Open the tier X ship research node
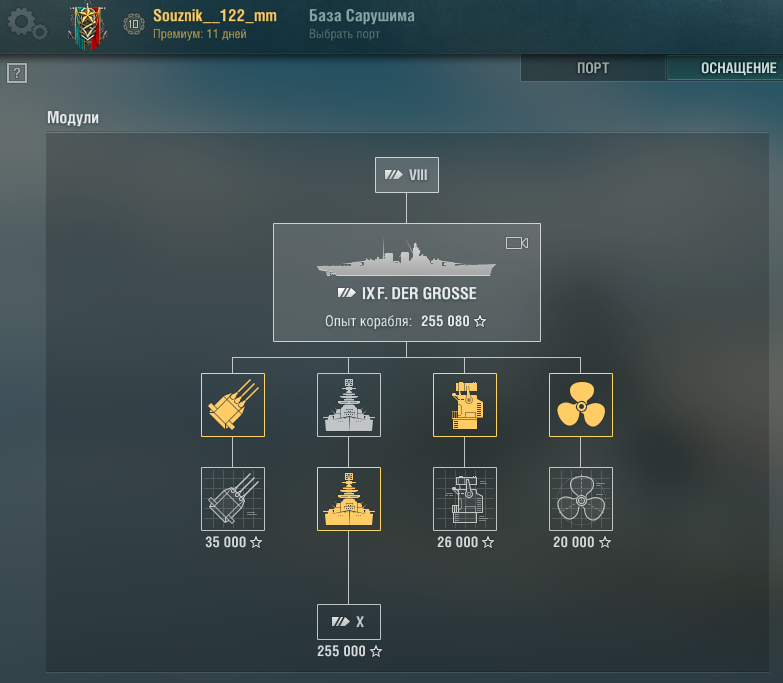Viewport: 783px width, 683px height. [x=349, y=622]
